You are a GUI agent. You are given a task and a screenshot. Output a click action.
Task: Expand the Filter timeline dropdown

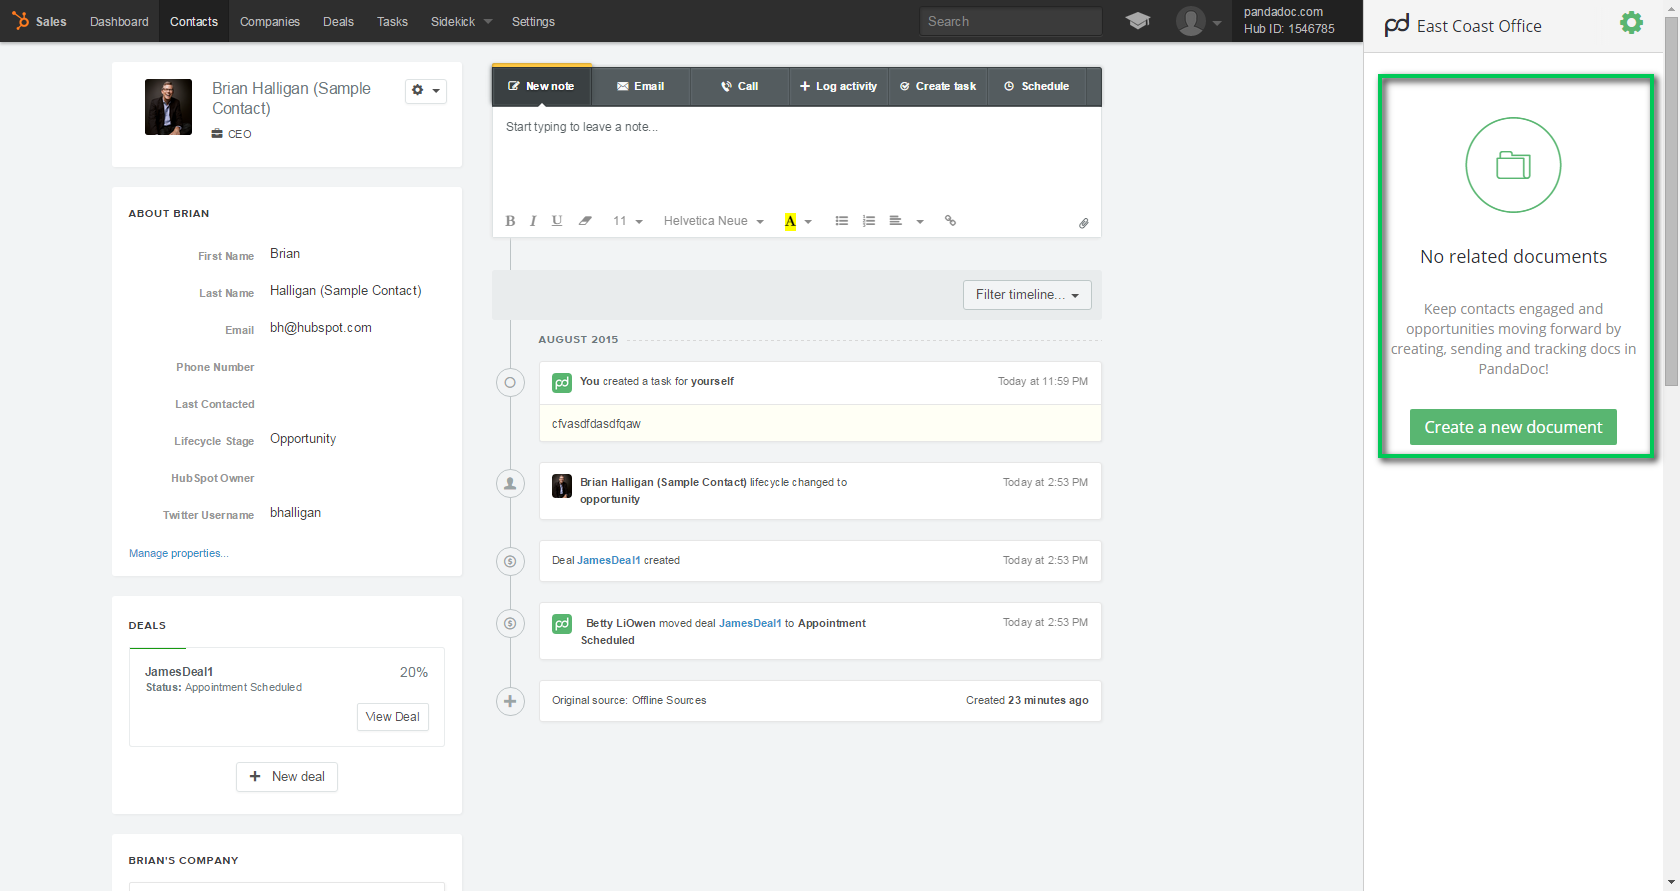pyautogui.click(x=1027, y=295)
